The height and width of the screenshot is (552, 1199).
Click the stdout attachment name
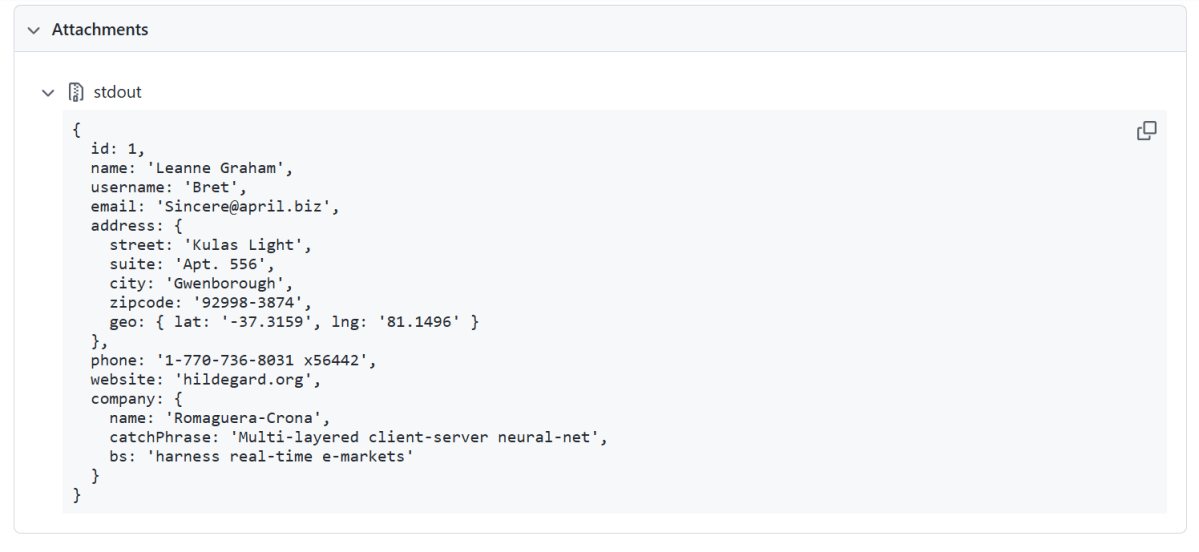tap(117, 92)
